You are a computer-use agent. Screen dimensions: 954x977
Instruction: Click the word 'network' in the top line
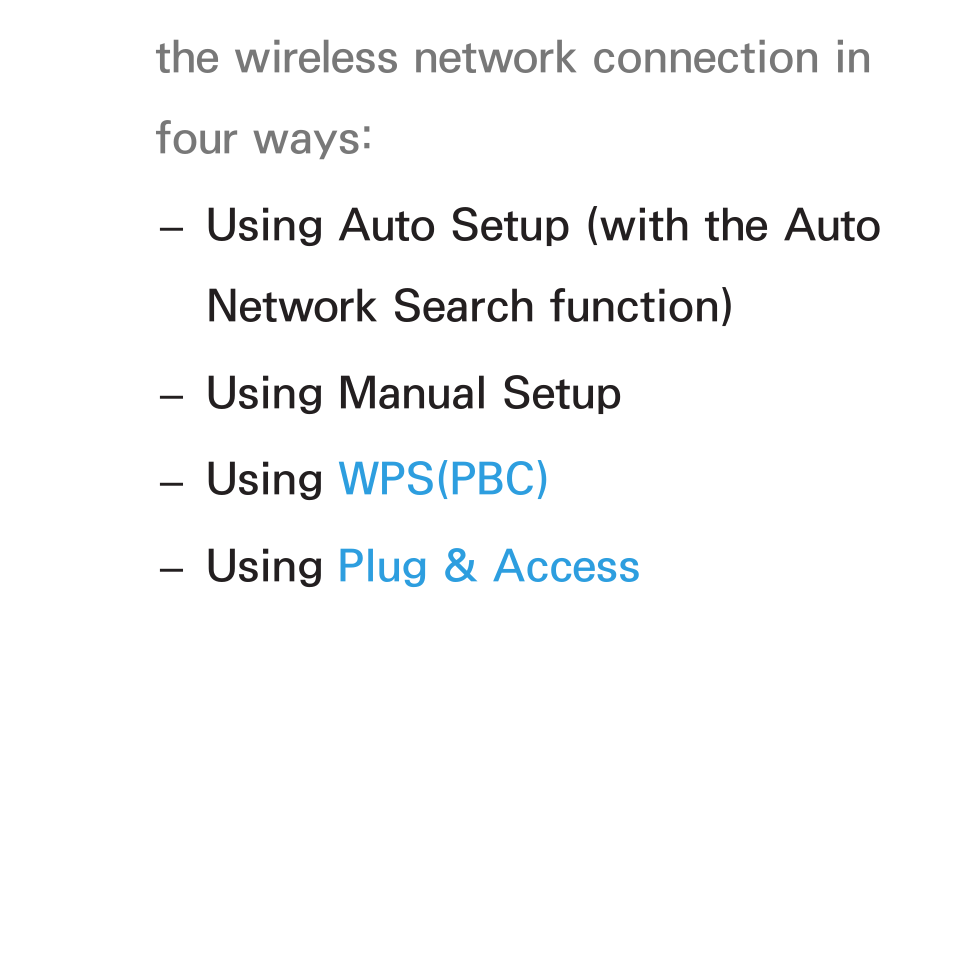pos(495,57)
